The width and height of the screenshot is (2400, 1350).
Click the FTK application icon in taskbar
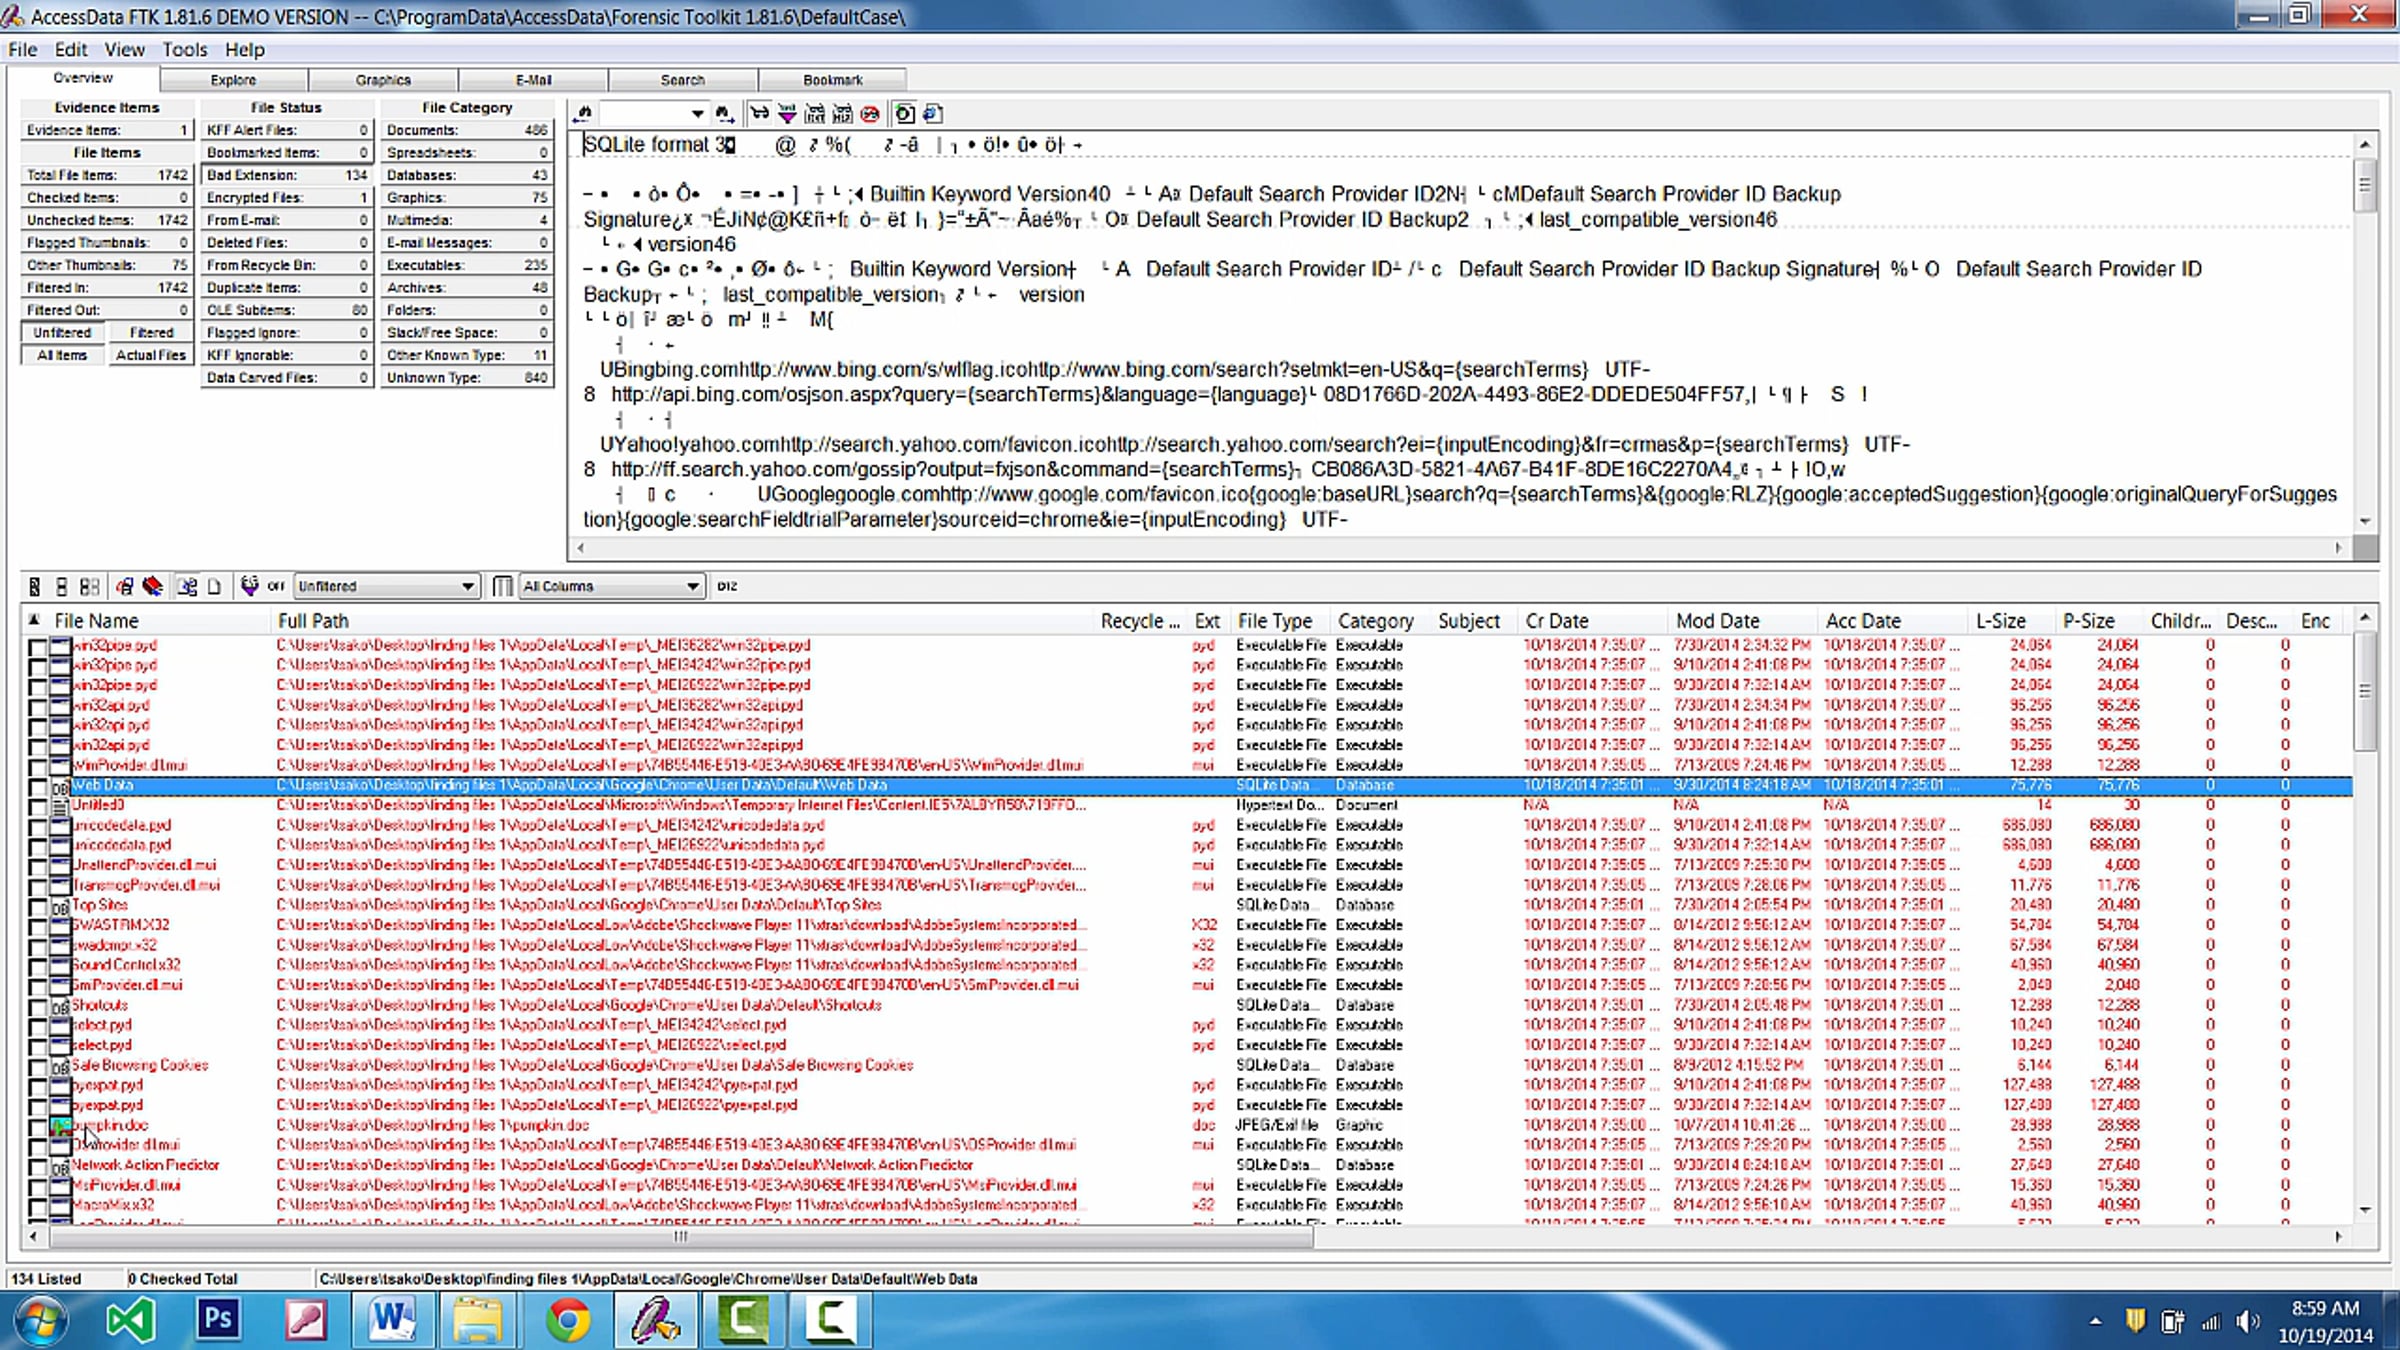(655, 1321)
